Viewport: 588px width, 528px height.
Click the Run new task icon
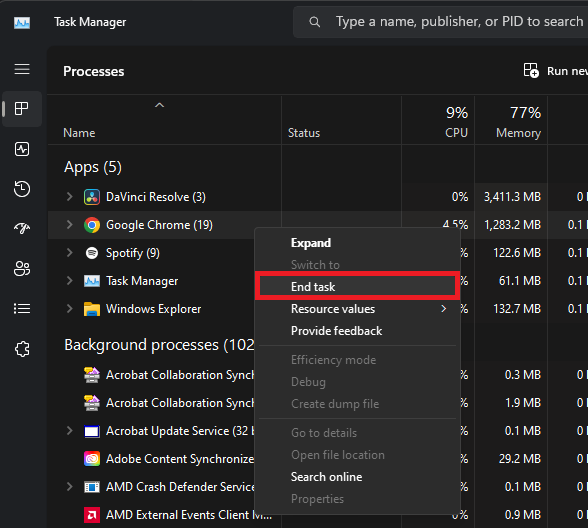click(531, 70)
